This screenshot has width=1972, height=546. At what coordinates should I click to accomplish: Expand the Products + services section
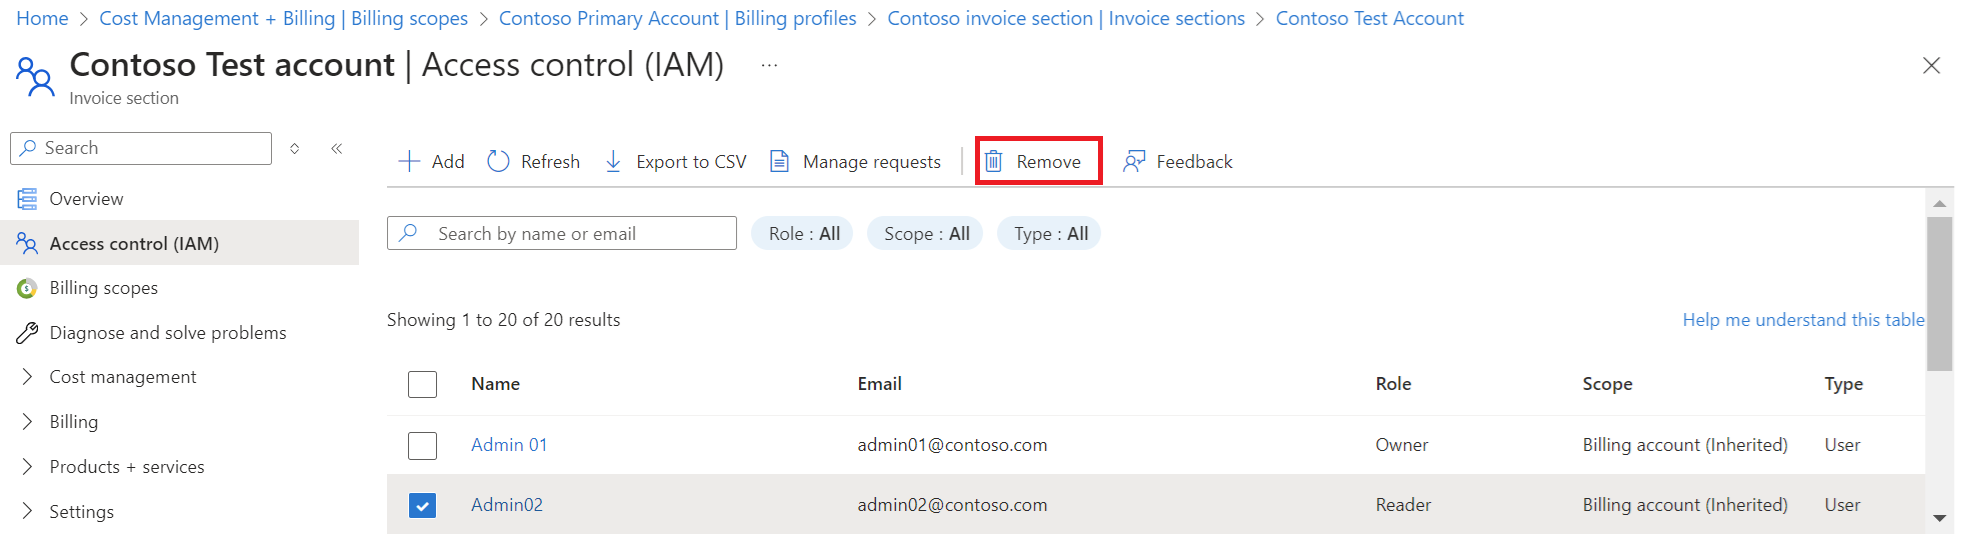click(x=27, y=467)
